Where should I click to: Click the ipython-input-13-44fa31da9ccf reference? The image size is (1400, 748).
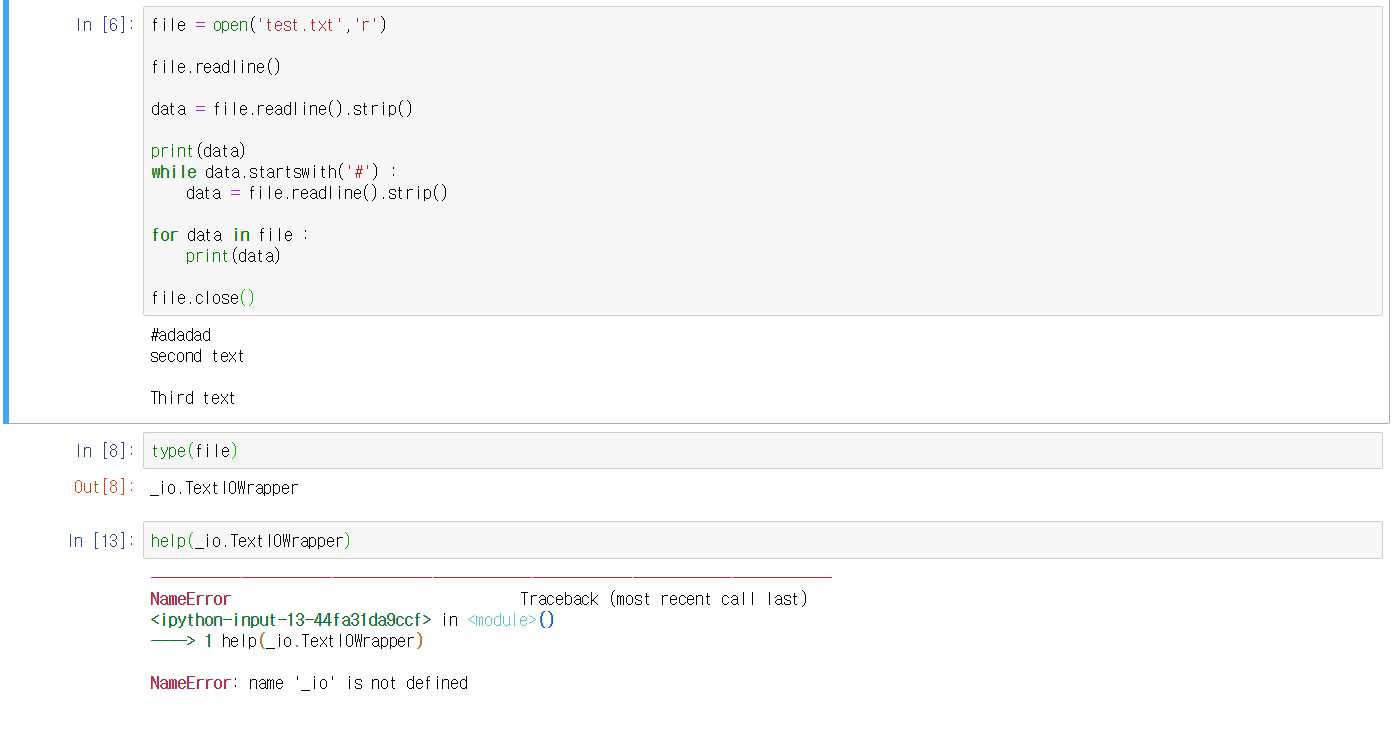coord(291,620)
